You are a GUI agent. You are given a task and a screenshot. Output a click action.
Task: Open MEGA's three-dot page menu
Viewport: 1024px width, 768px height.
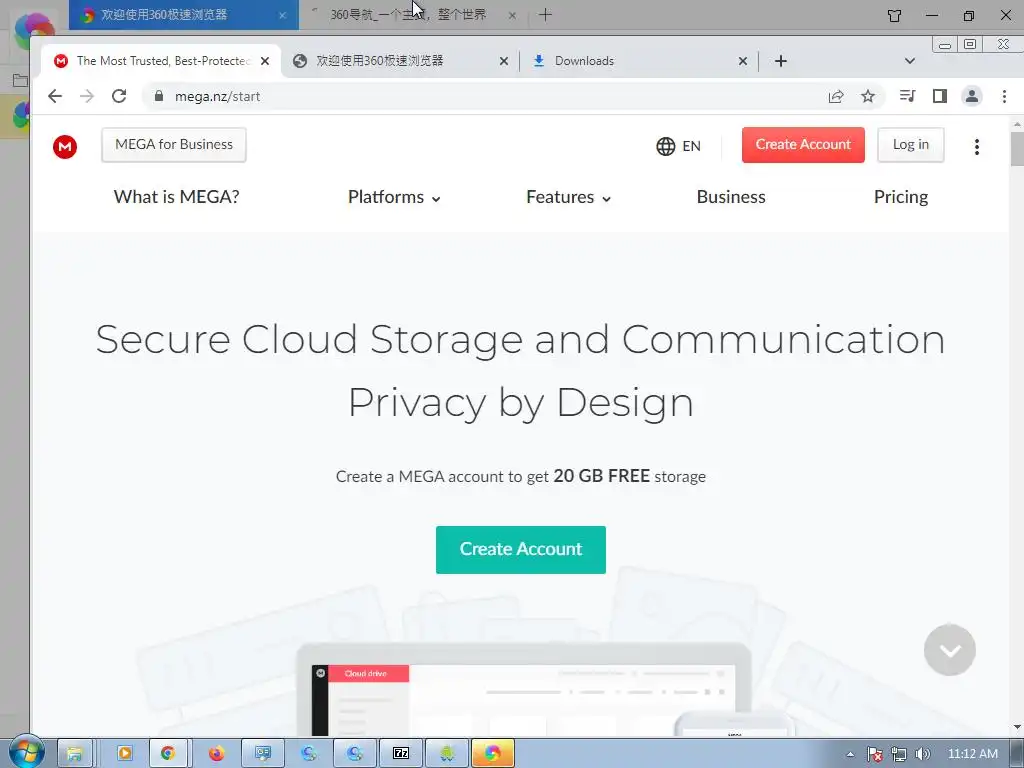click(977, 146)
